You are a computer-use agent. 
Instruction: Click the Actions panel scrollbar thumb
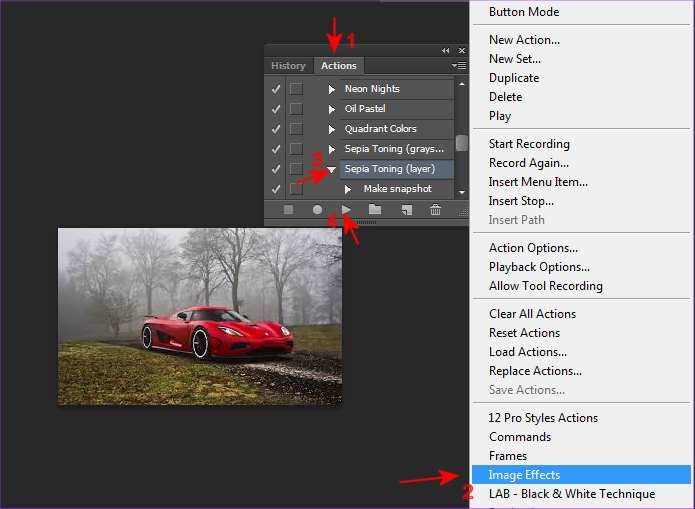point(461,142)
